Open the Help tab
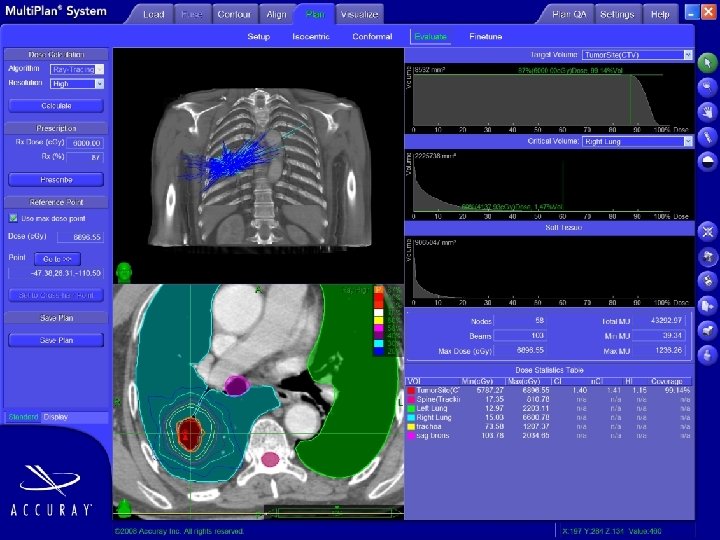 tap(660, 14)
